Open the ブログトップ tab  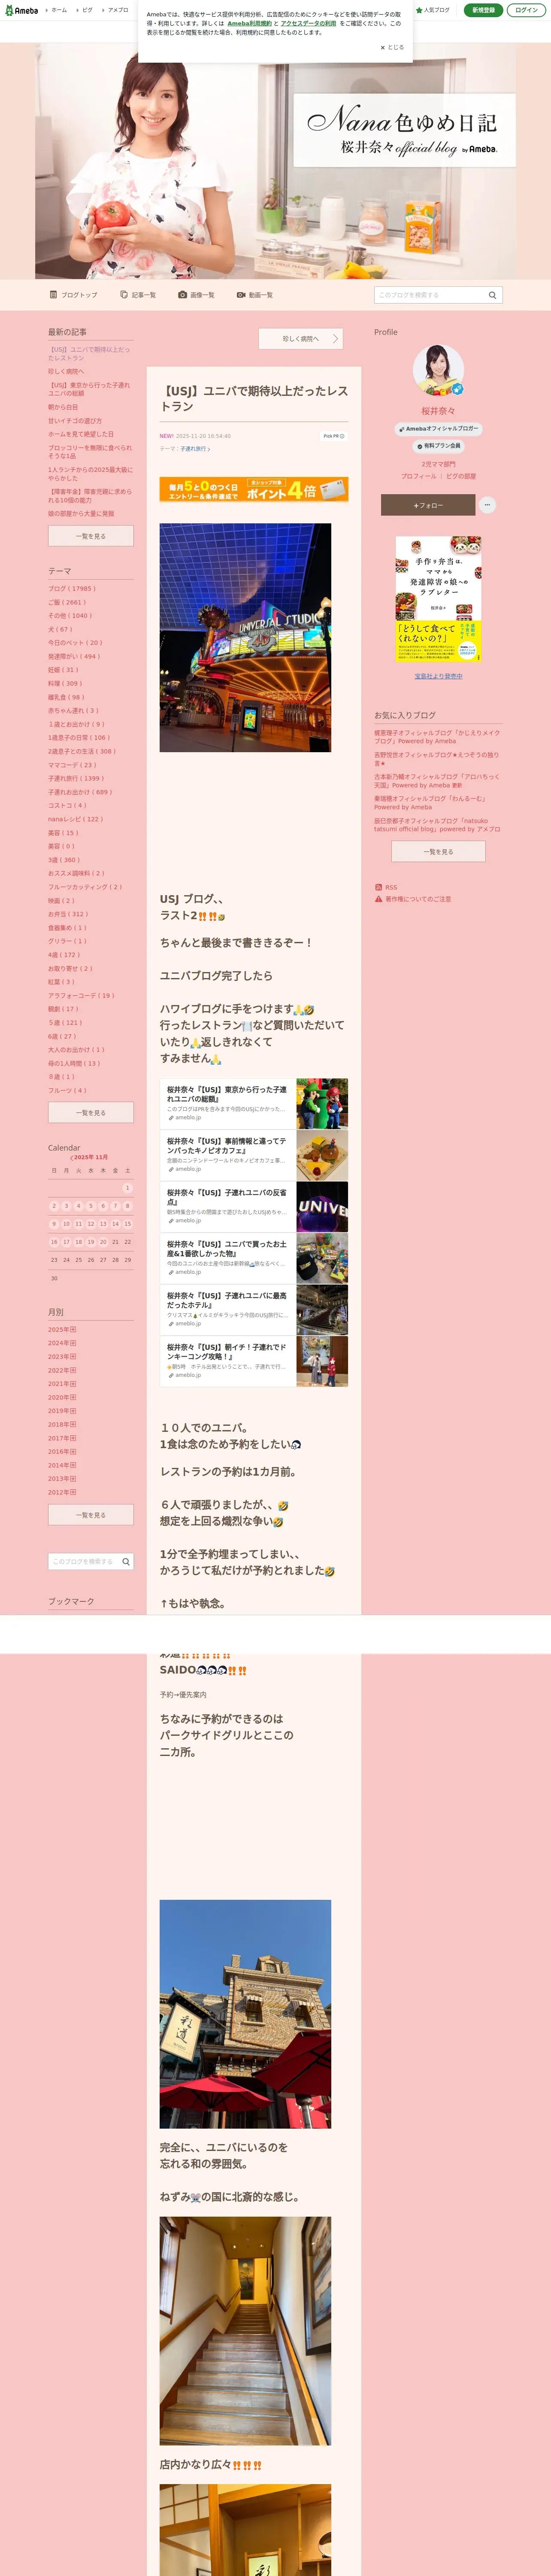pos(74,295)
